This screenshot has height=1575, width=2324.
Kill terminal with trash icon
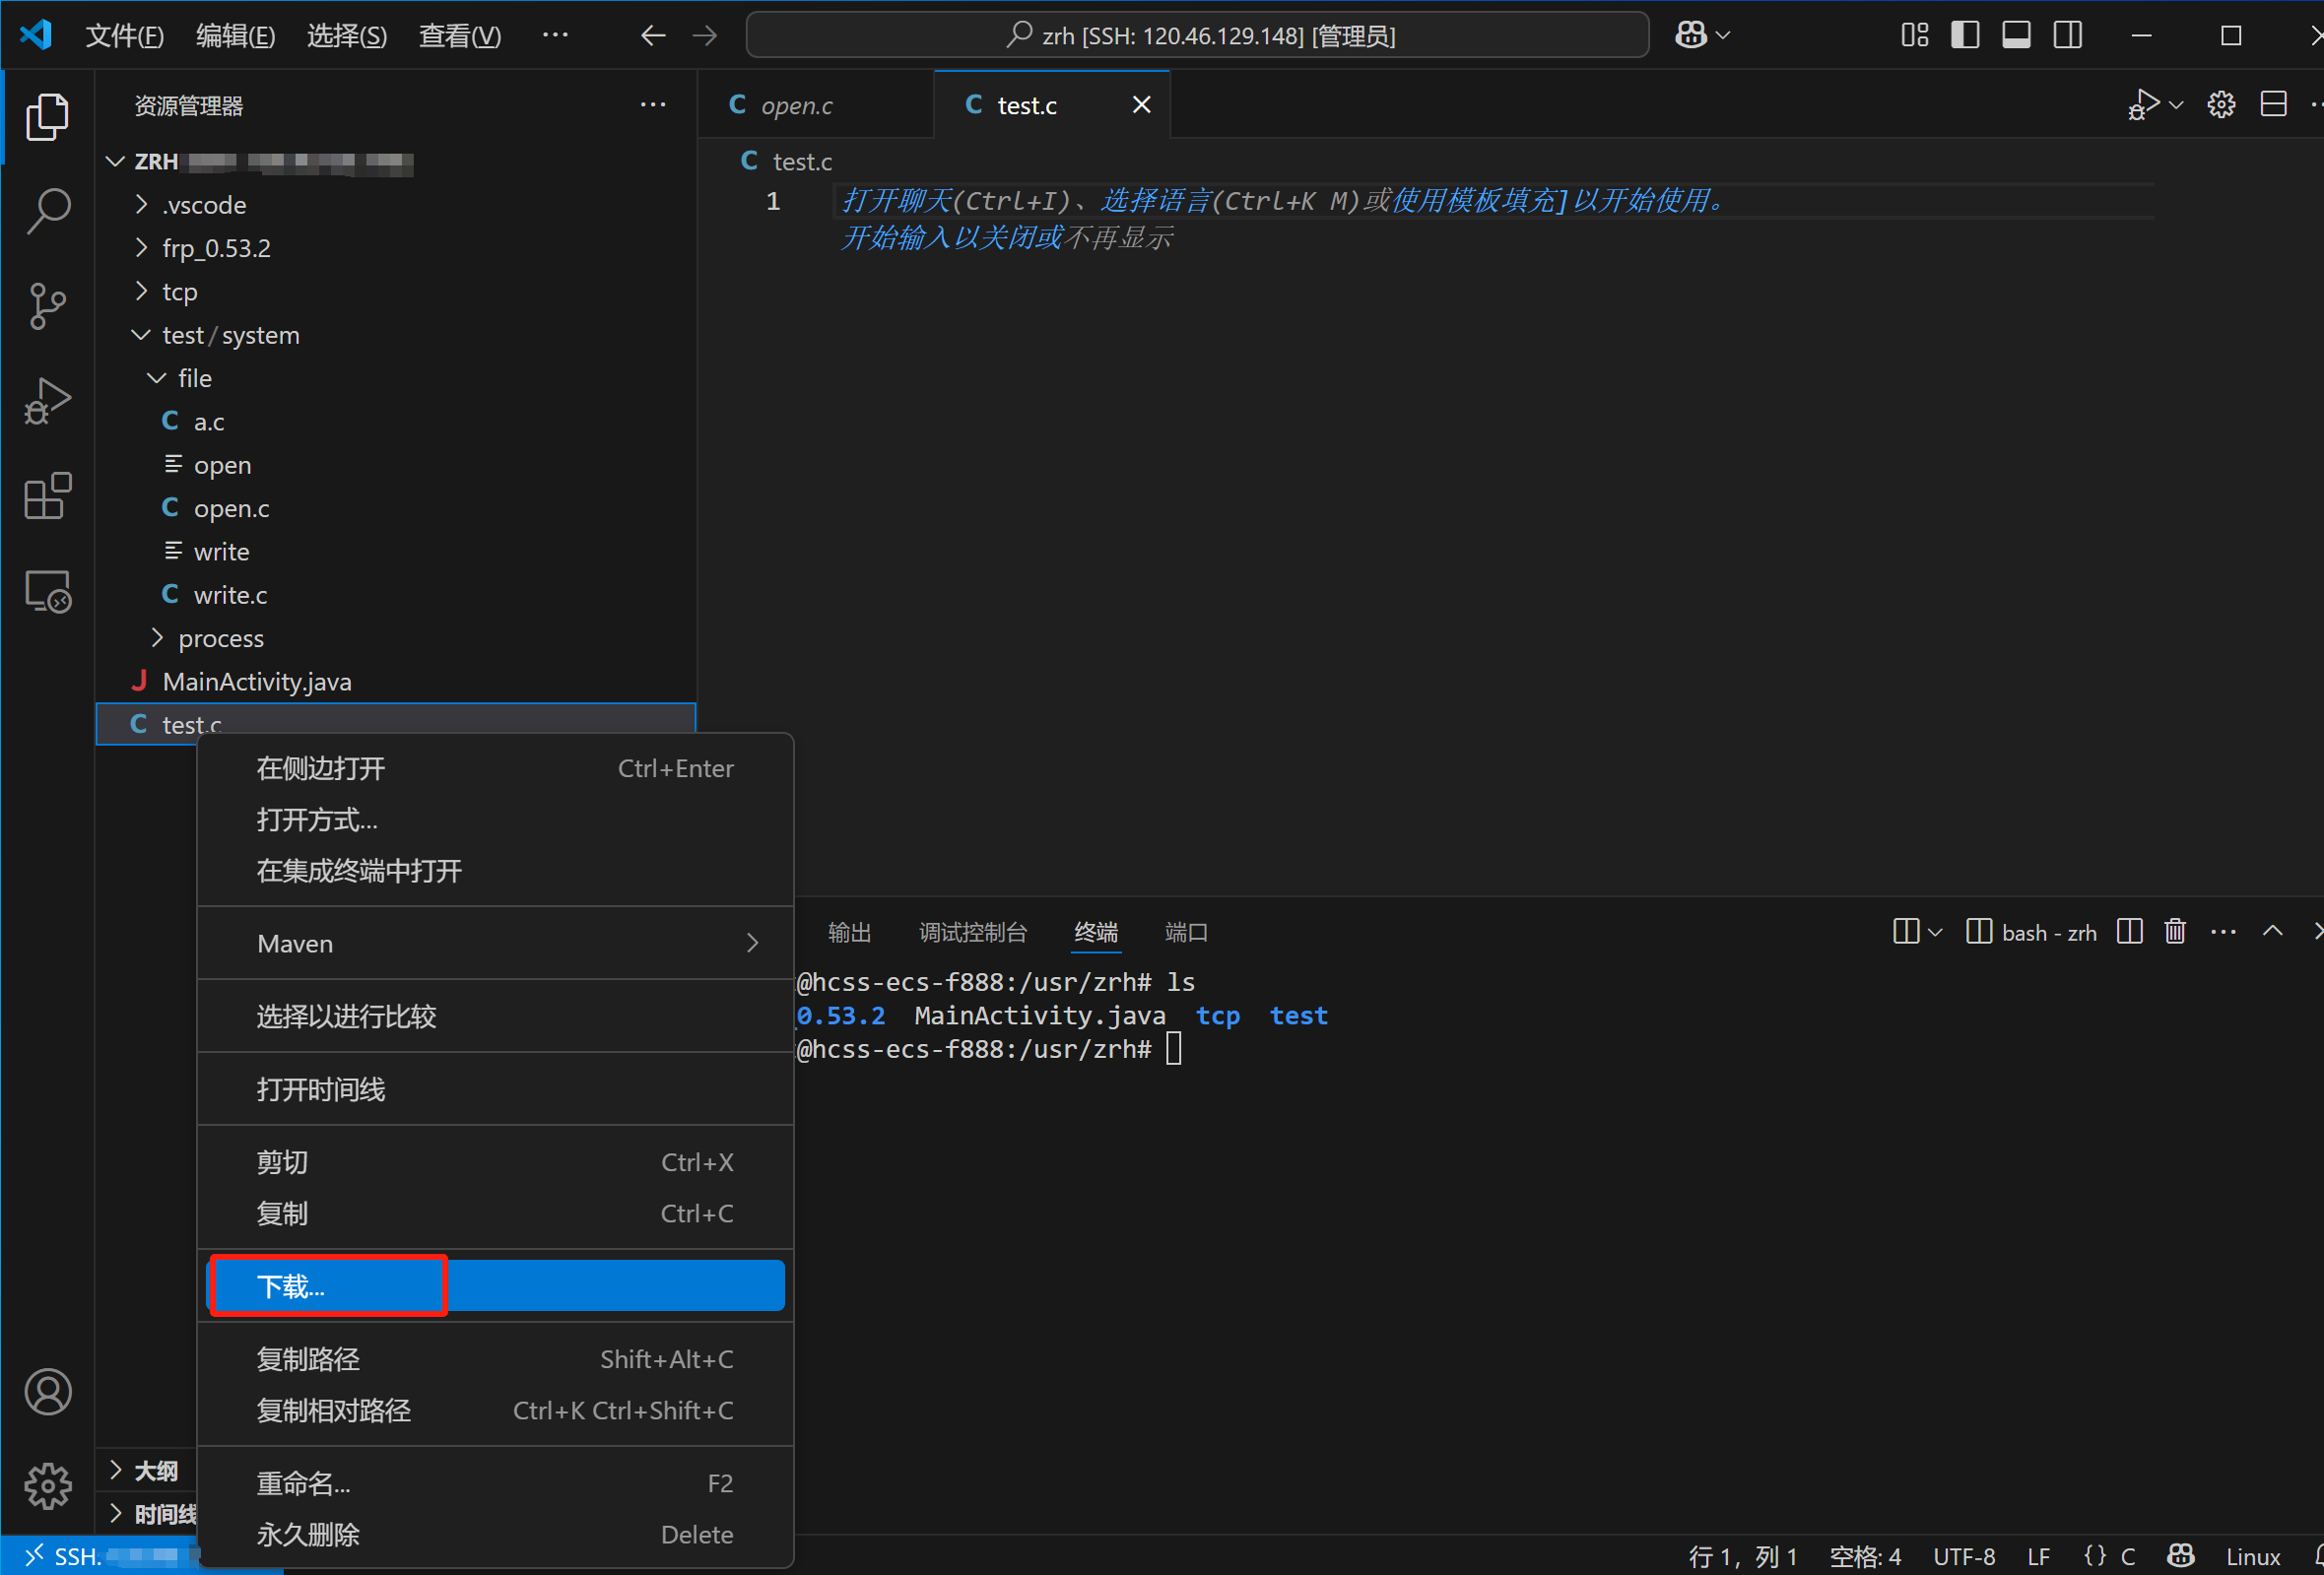[2174, 932]
